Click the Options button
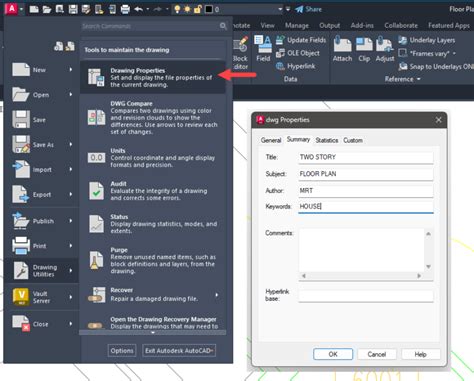Viewport: 474px width, 381px height. (122, 351)
